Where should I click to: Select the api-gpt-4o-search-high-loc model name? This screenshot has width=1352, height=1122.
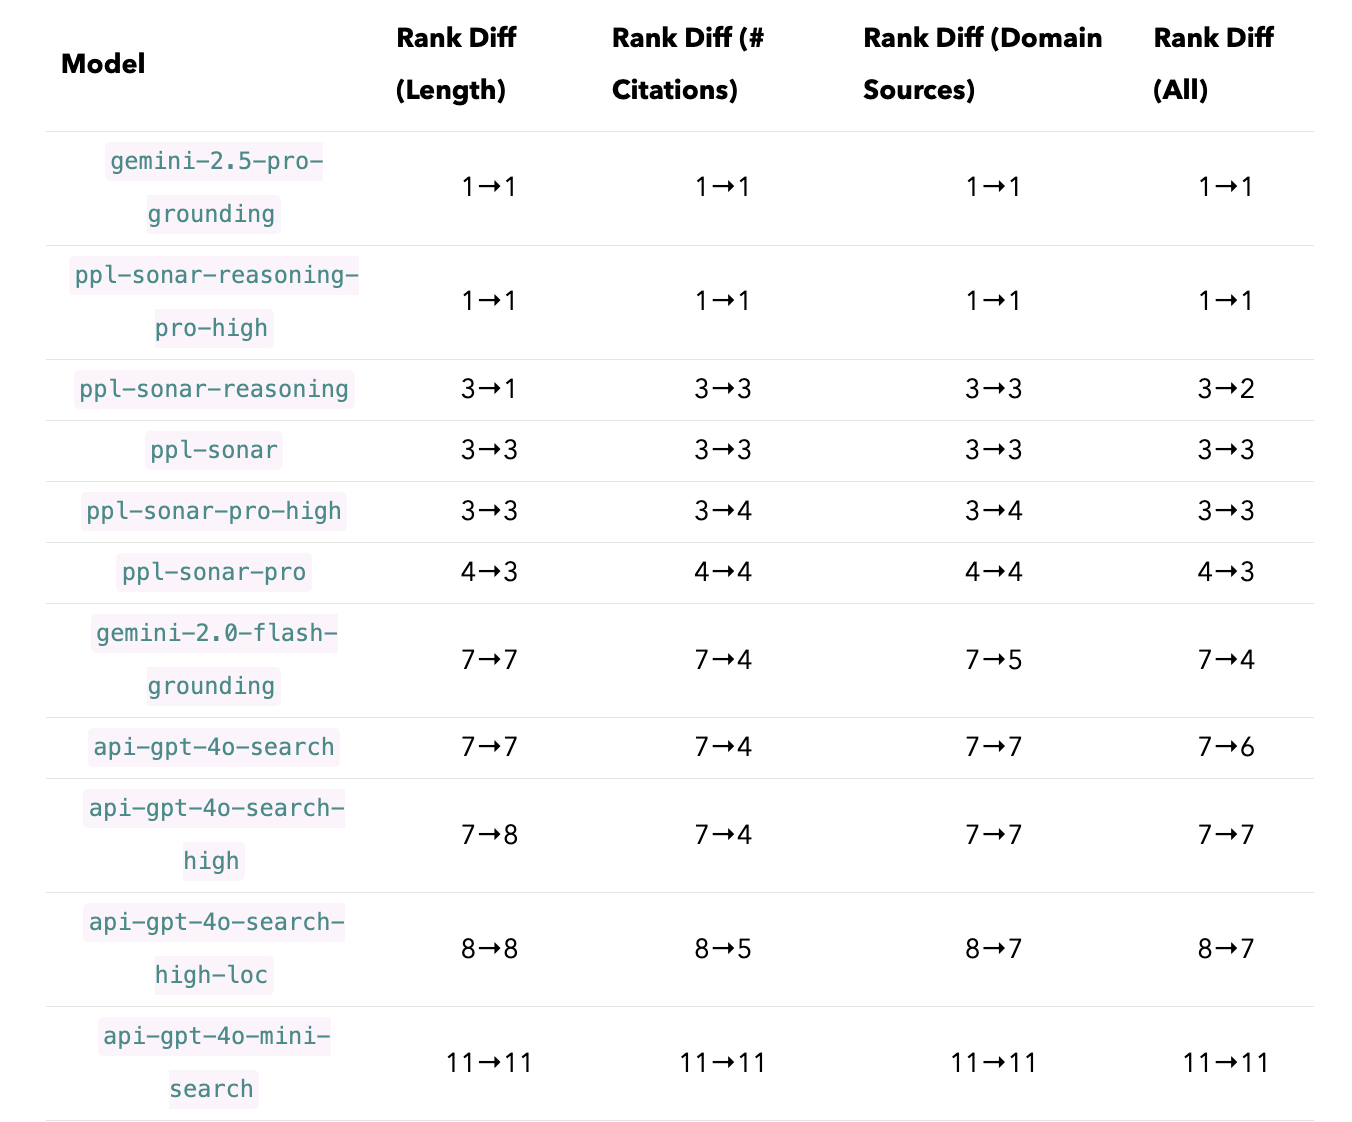click(214, 948)
